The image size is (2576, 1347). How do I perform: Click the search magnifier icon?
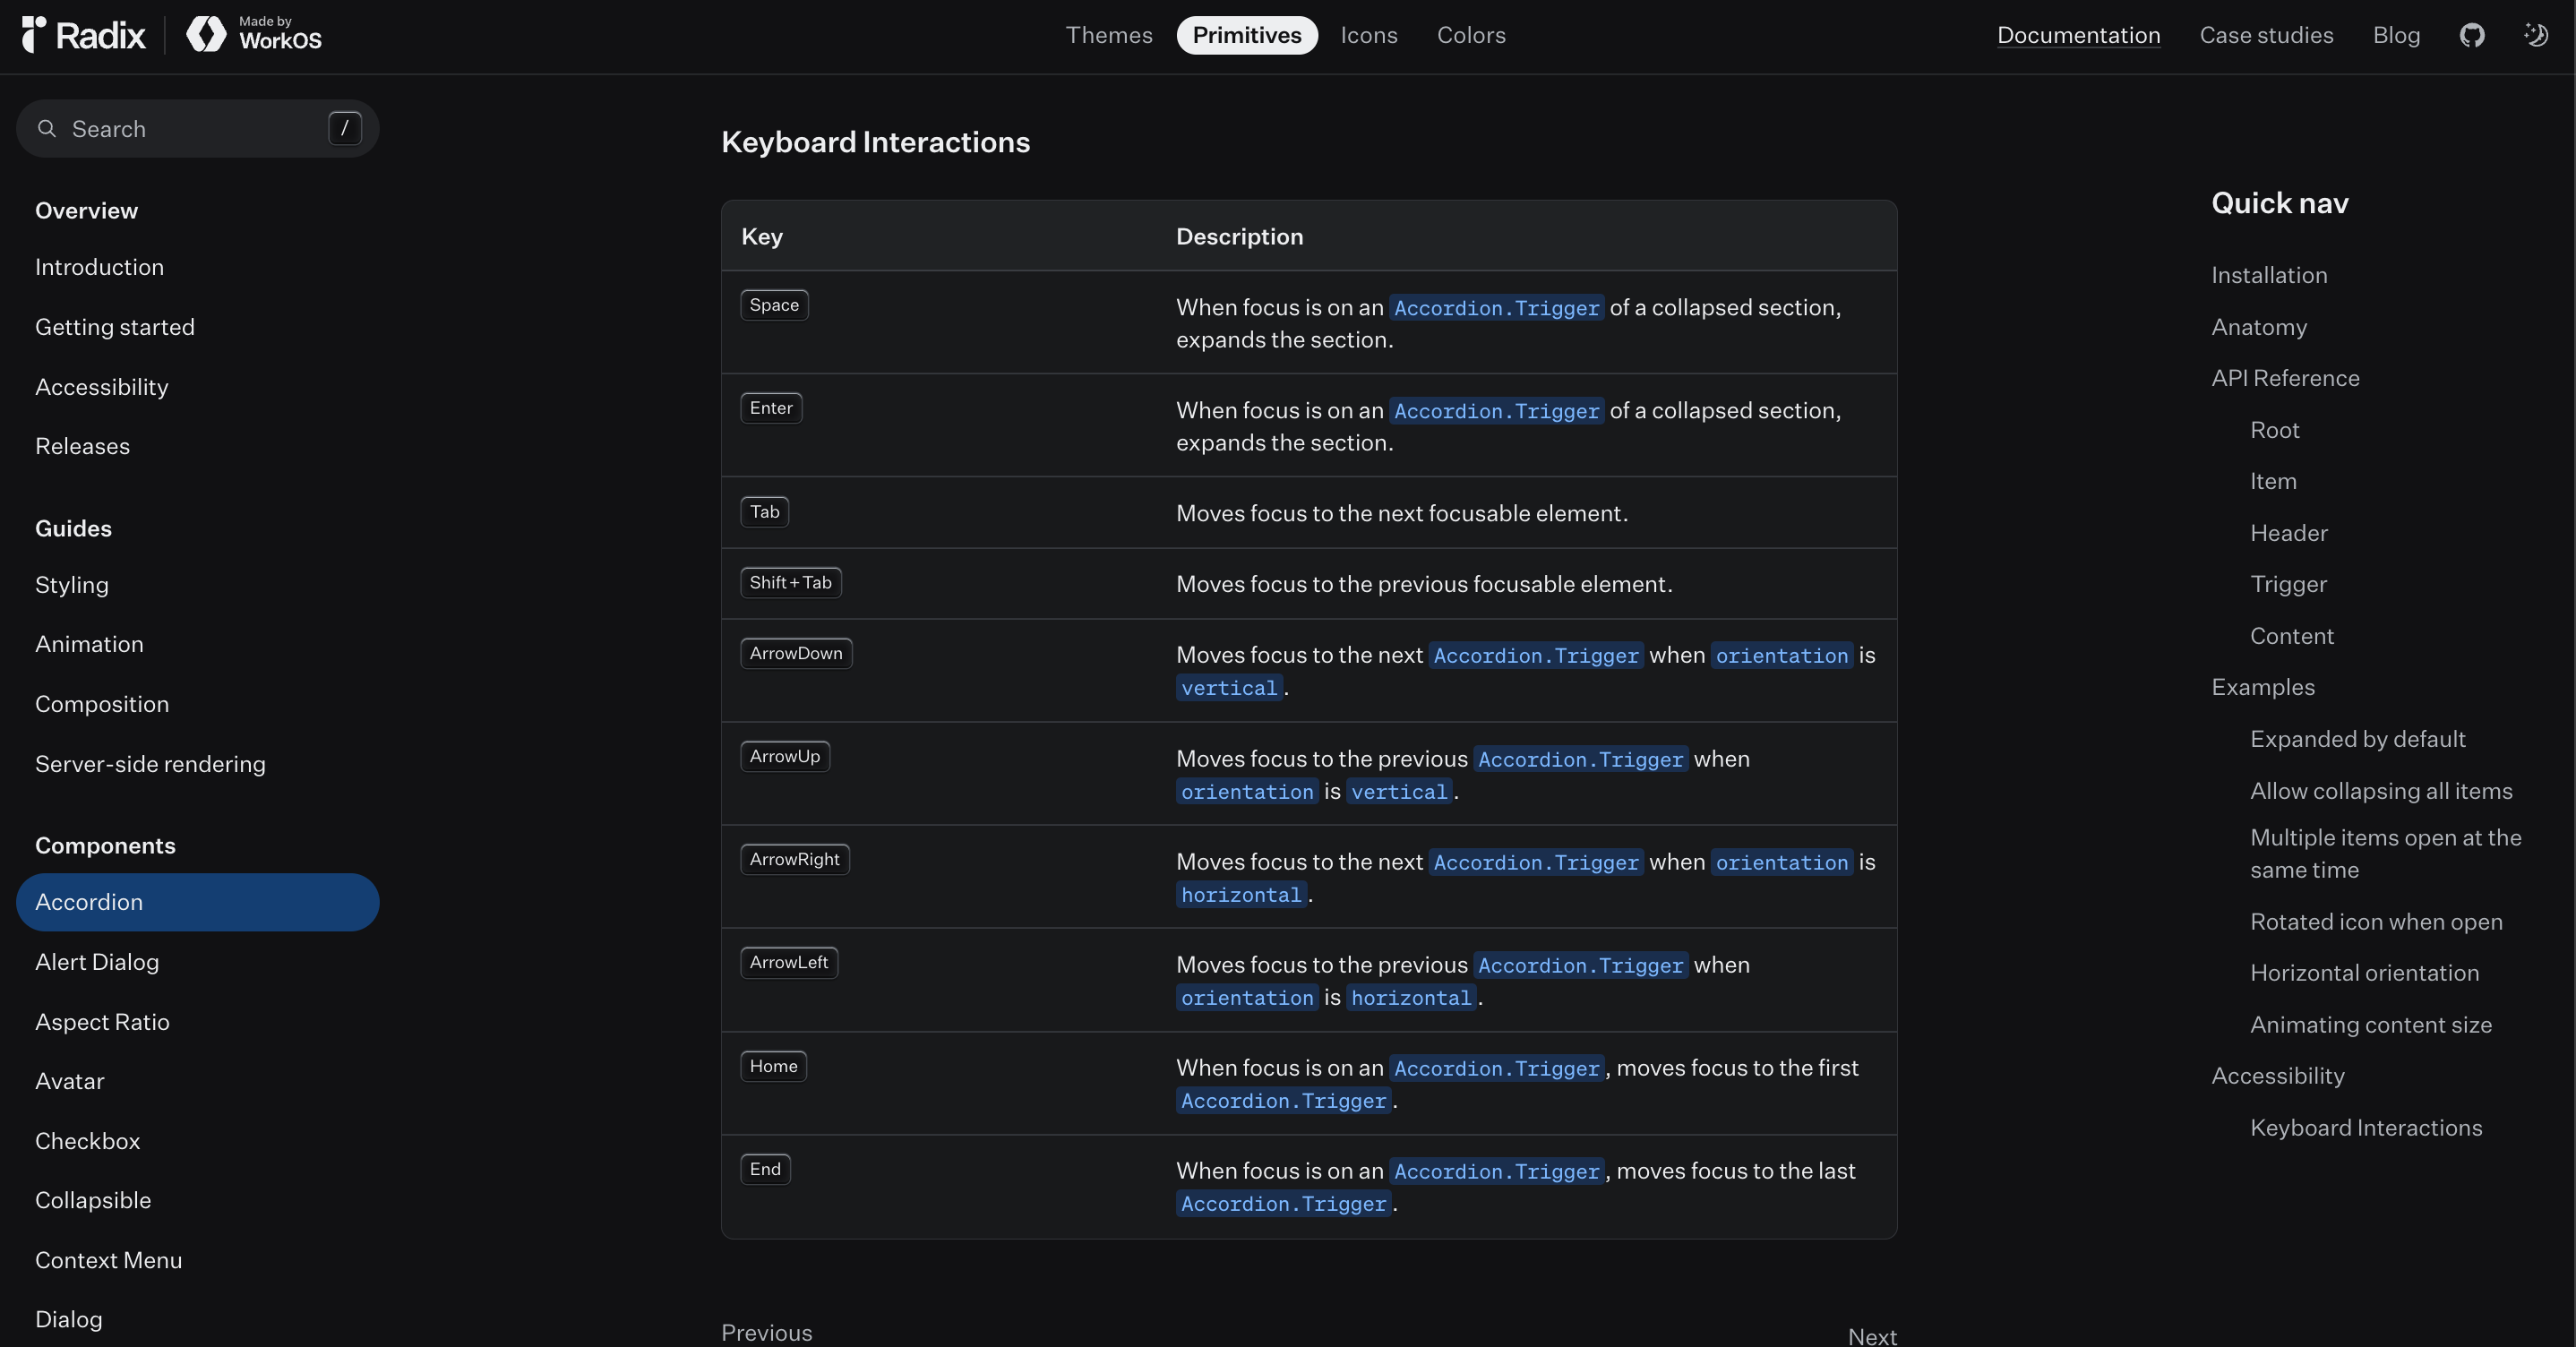pos(46,128)
